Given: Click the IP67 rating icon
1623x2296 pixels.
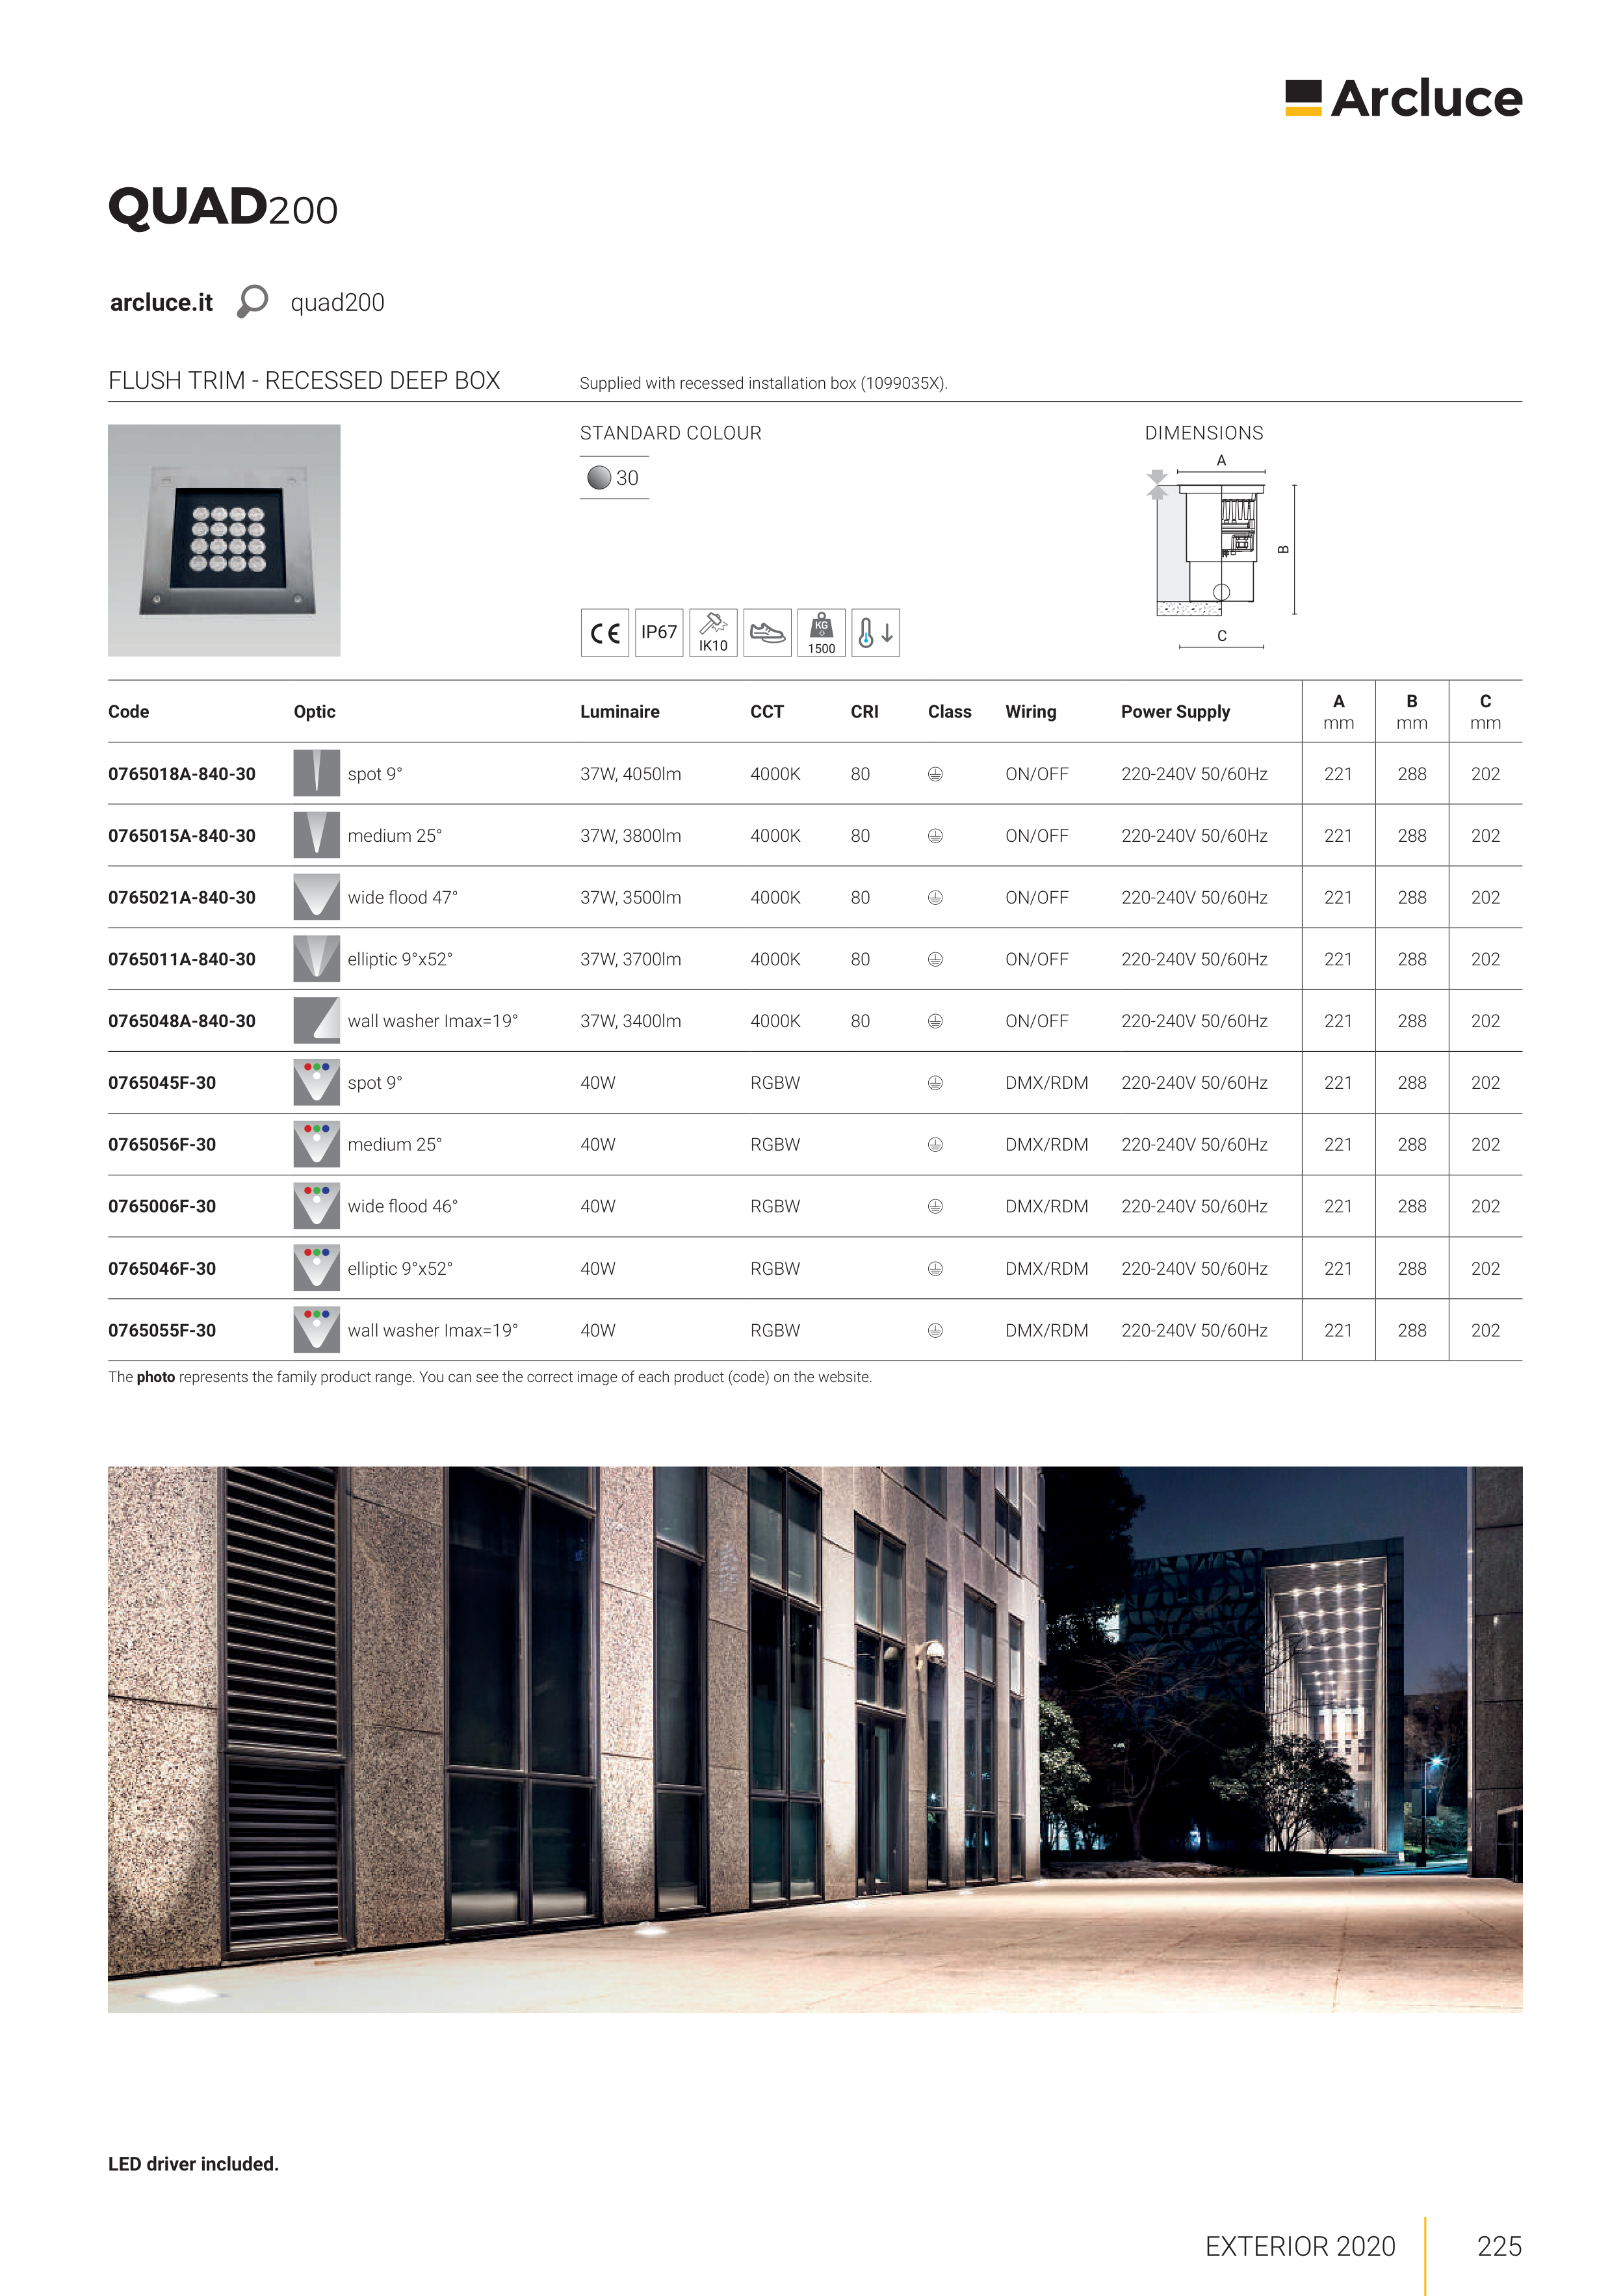Looking at the screenshot, I should coord(659,633).
